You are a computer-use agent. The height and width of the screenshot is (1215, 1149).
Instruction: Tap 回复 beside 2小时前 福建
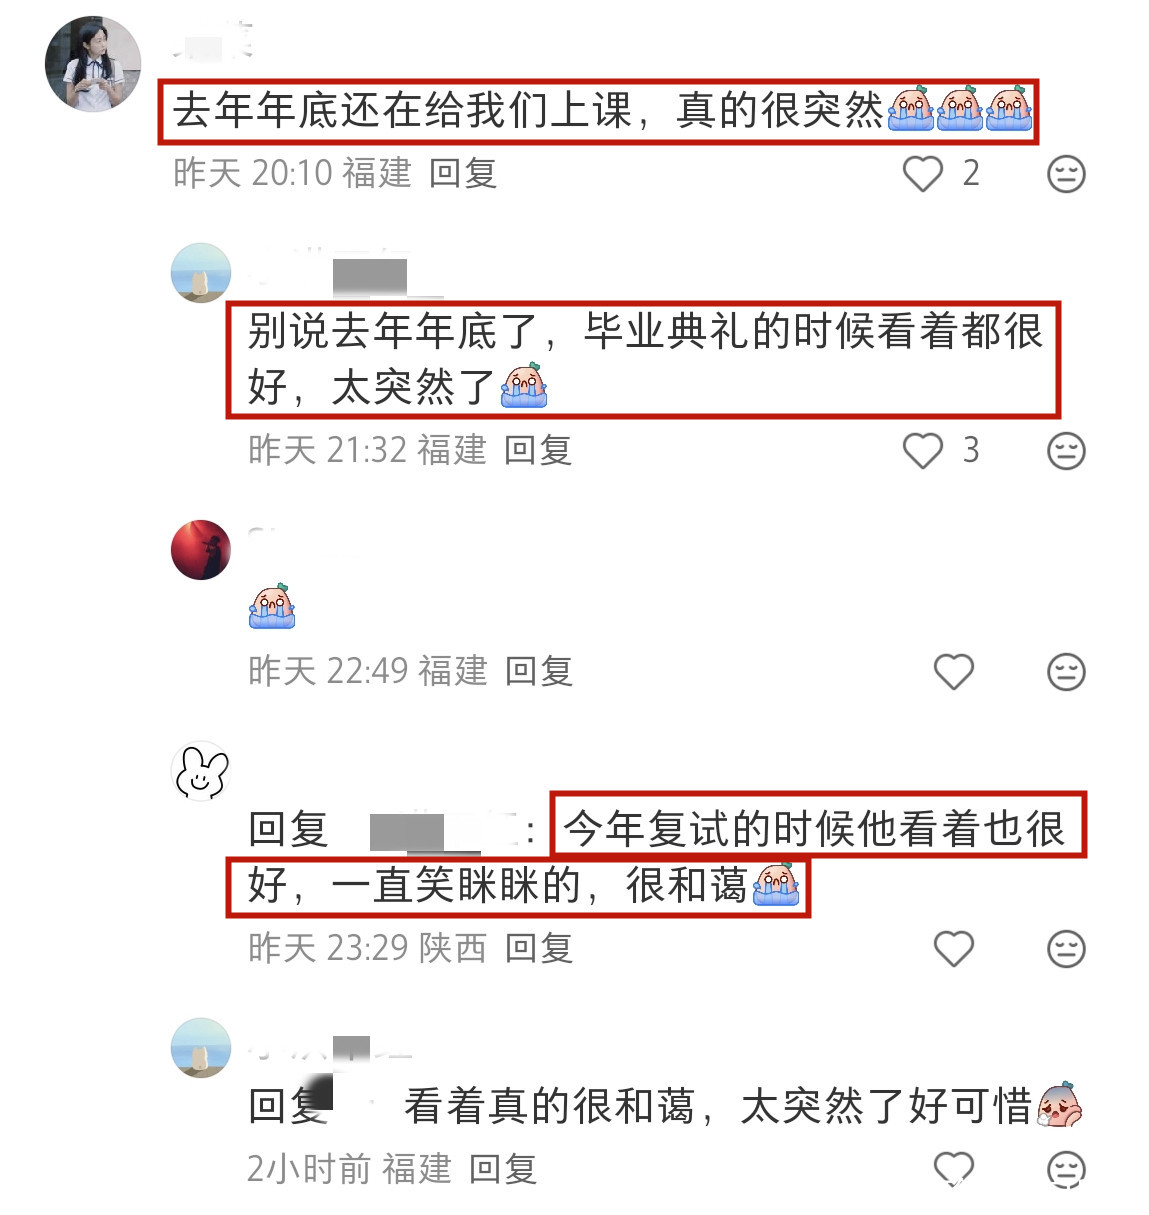pyautogui.click(x=503, y=1169)
